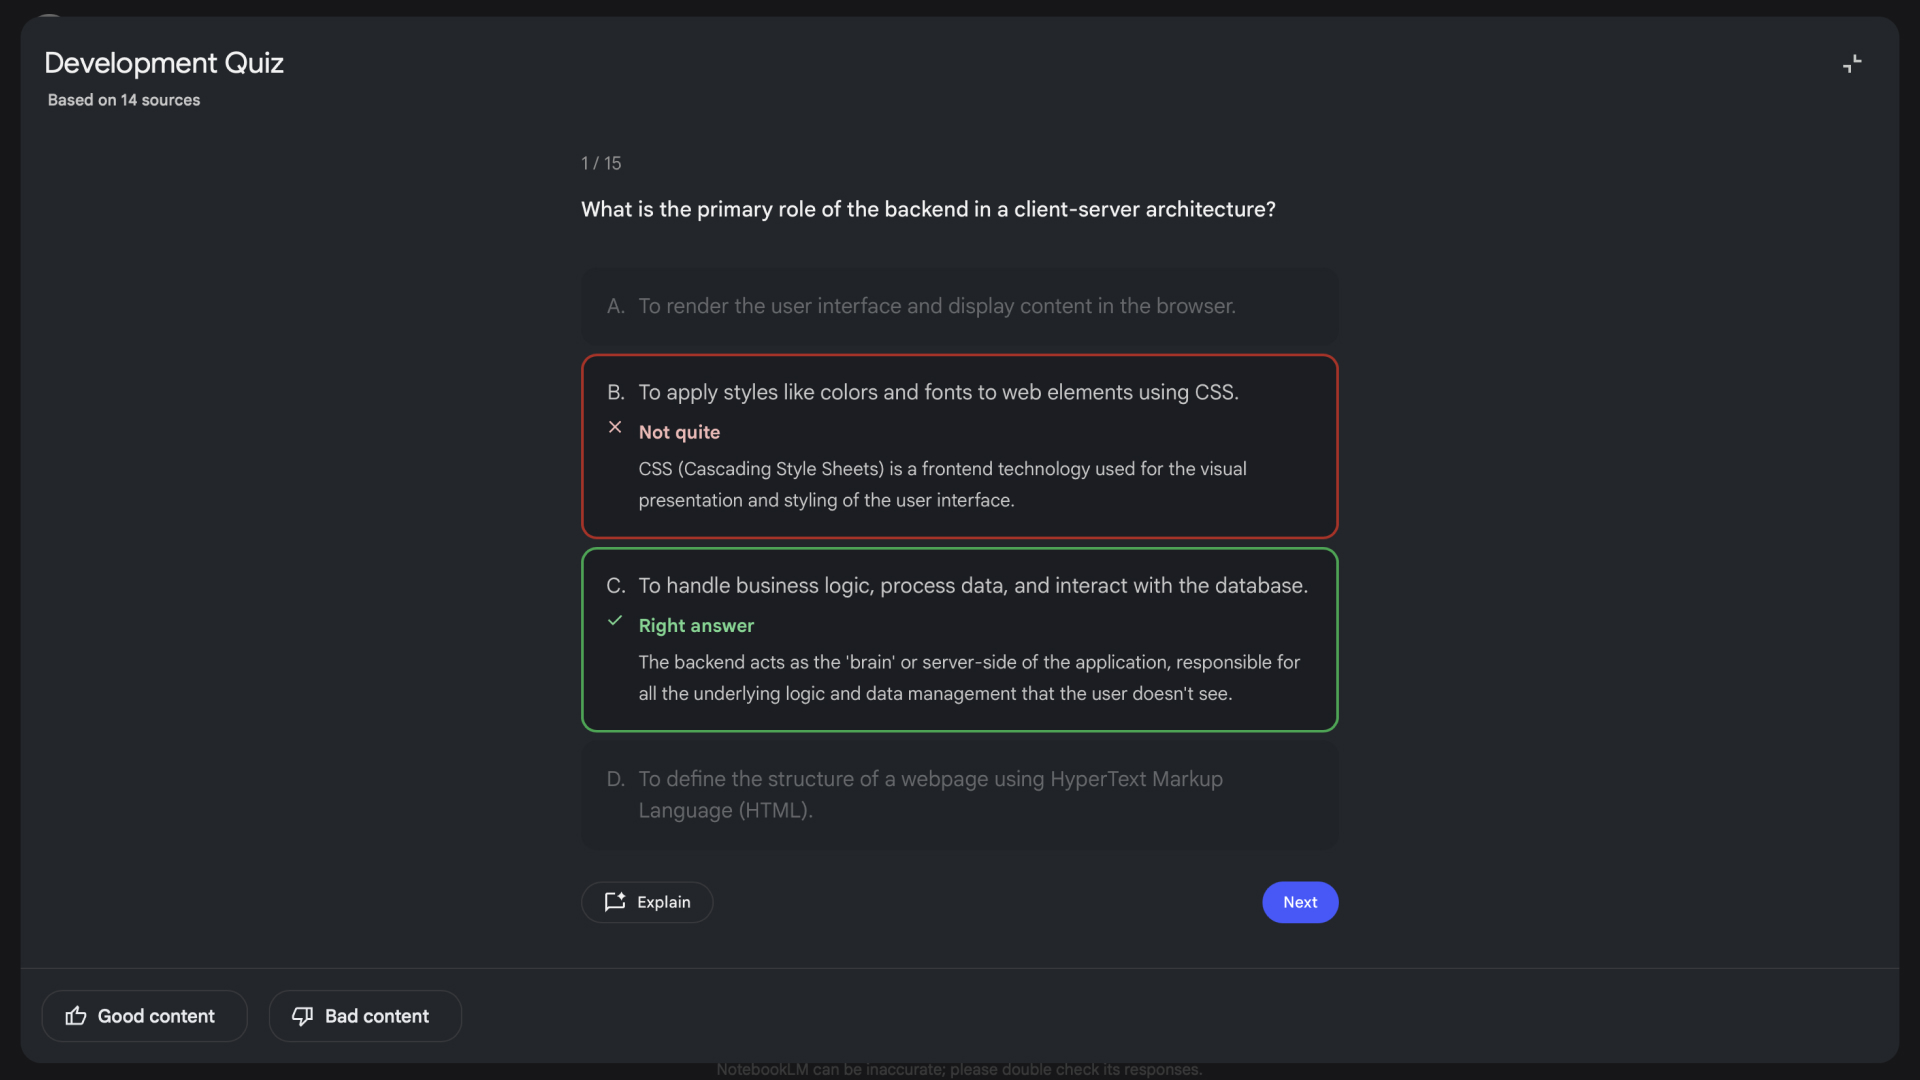This screenshot has width=1920, height=1080.
Task: Click the Bad content feedback button
Action: pyautogui.click(x=364, y=1015)
